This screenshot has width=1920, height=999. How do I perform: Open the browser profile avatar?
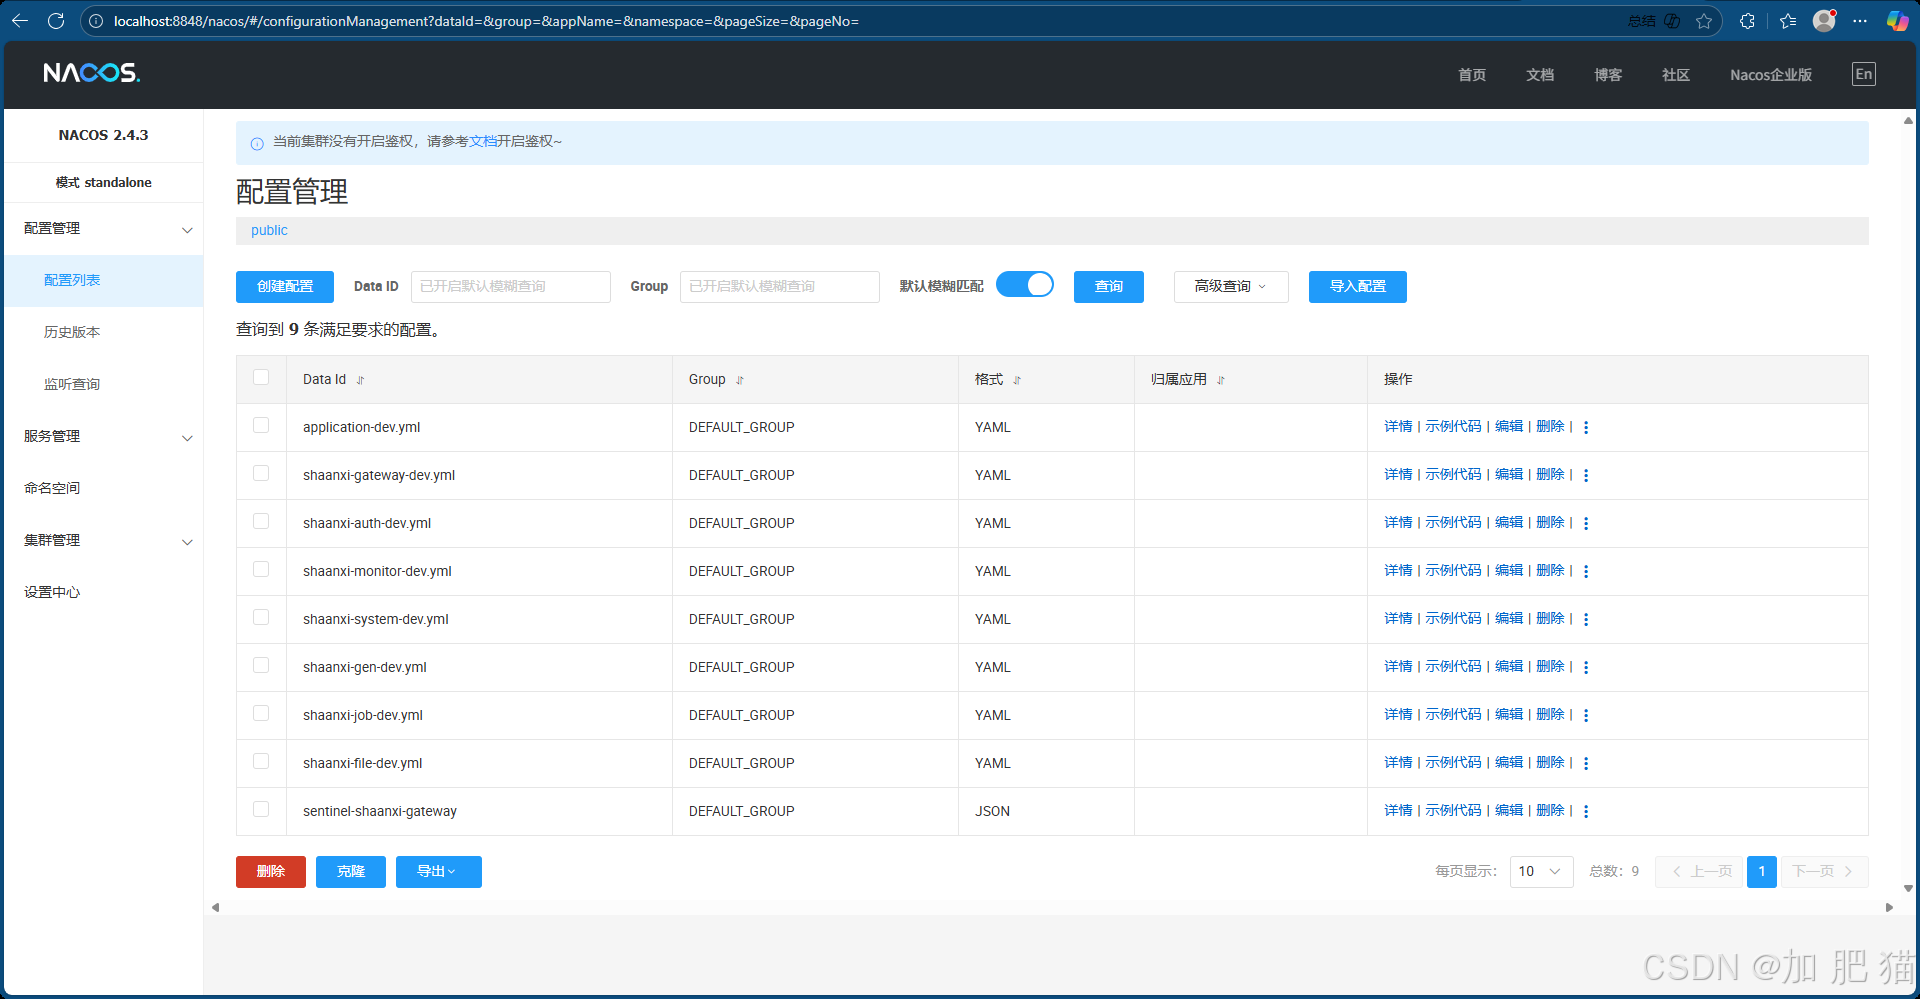tap(1824, 20)
